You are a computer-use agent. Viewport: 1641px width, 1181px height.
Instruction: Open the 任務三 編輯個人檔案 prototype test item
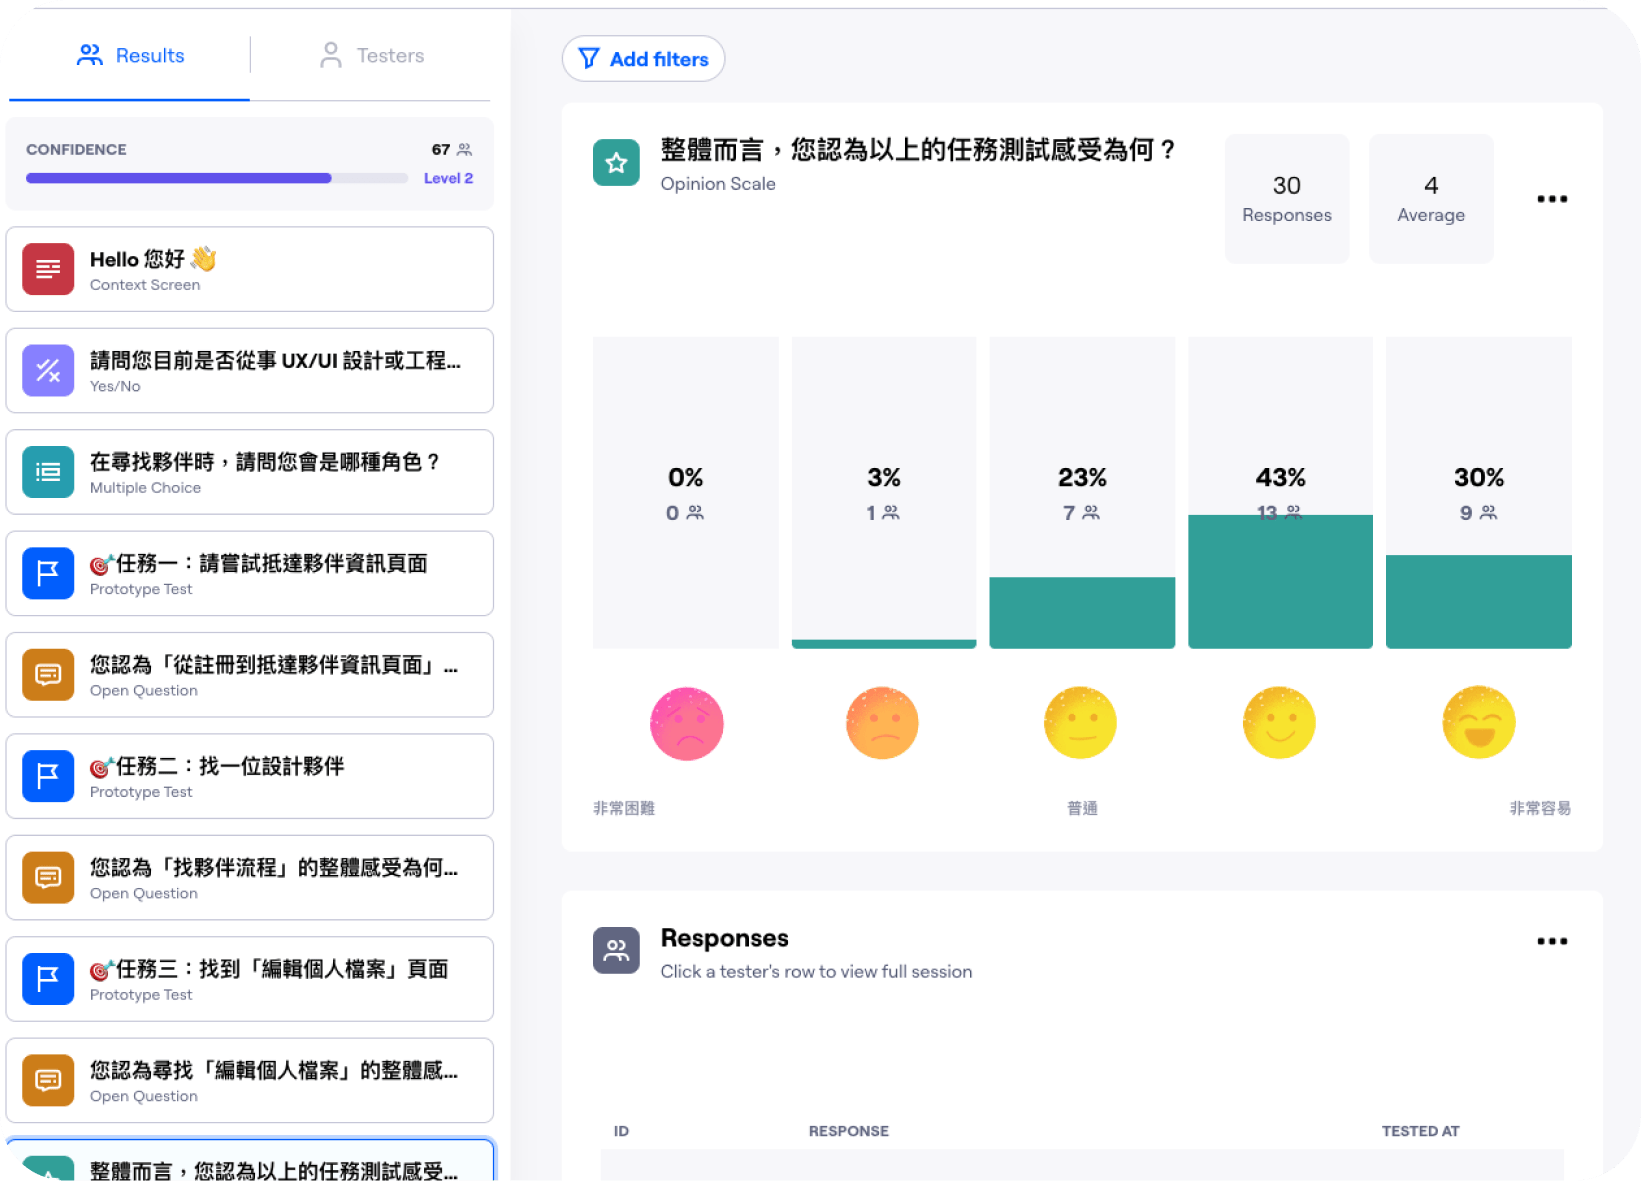[250, 979]
